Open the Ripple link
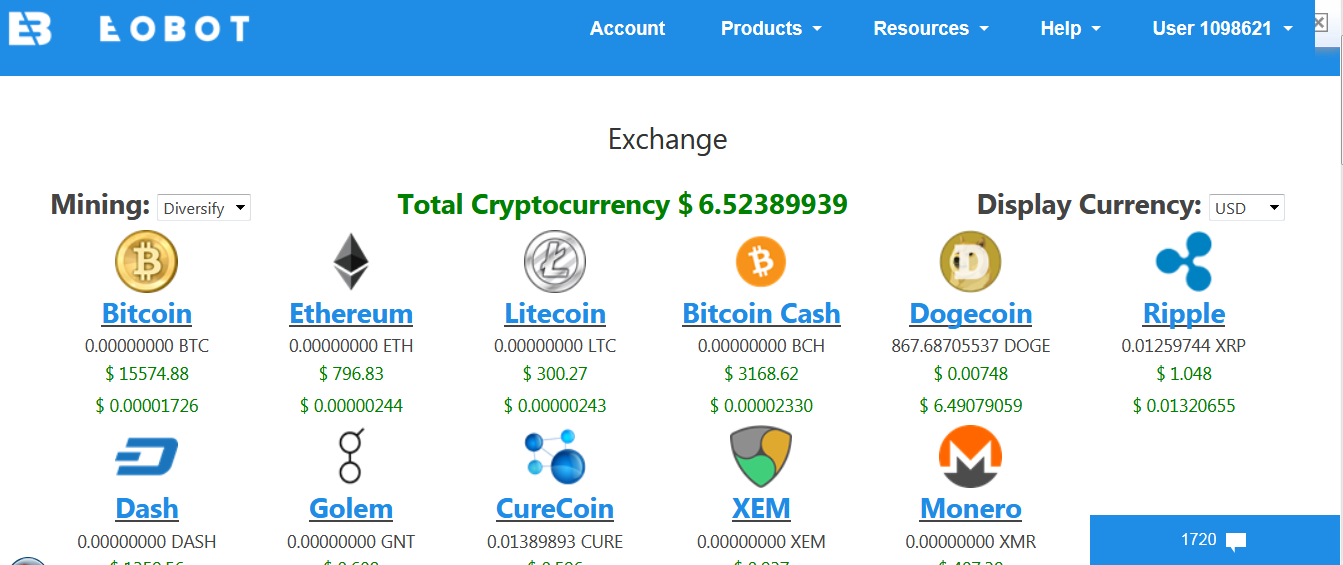The image size is (1343, 565). tap(1184, 314)
